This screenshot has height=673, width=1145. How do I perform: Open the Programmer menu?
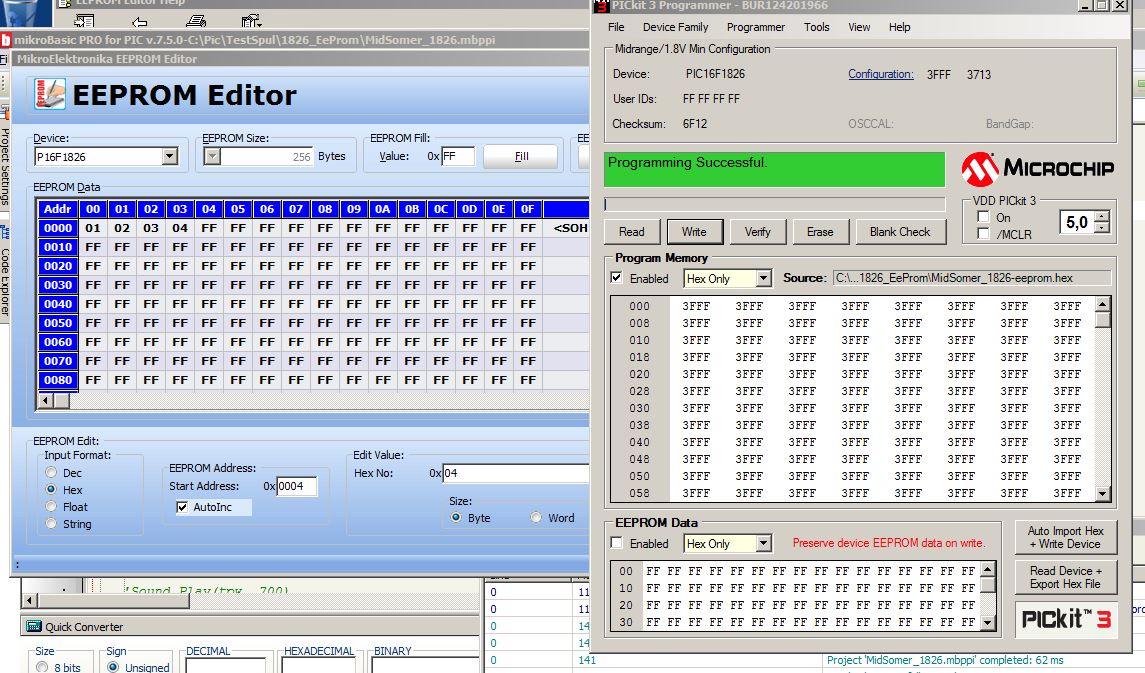tap(756, 27)
